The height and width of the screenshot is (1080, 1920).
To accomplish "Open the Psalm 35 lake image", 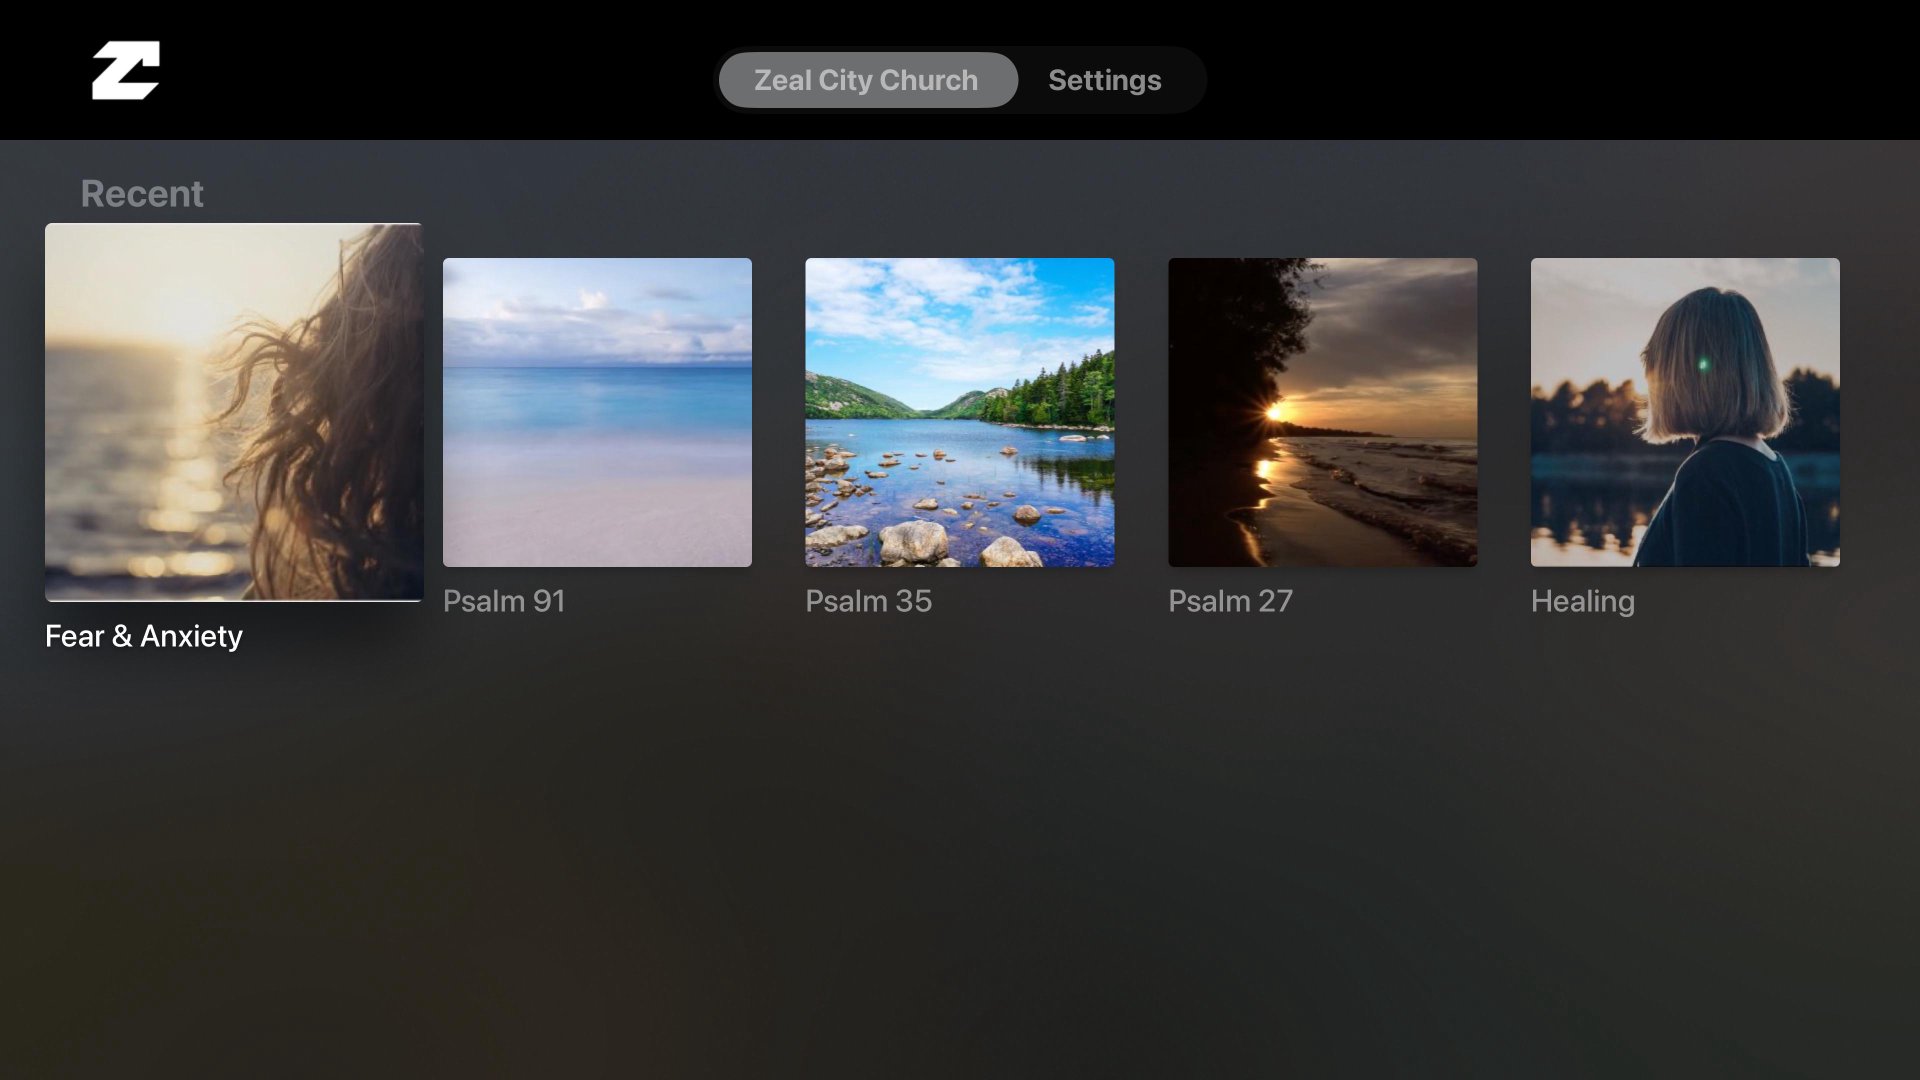I will (x=959, y=412).
